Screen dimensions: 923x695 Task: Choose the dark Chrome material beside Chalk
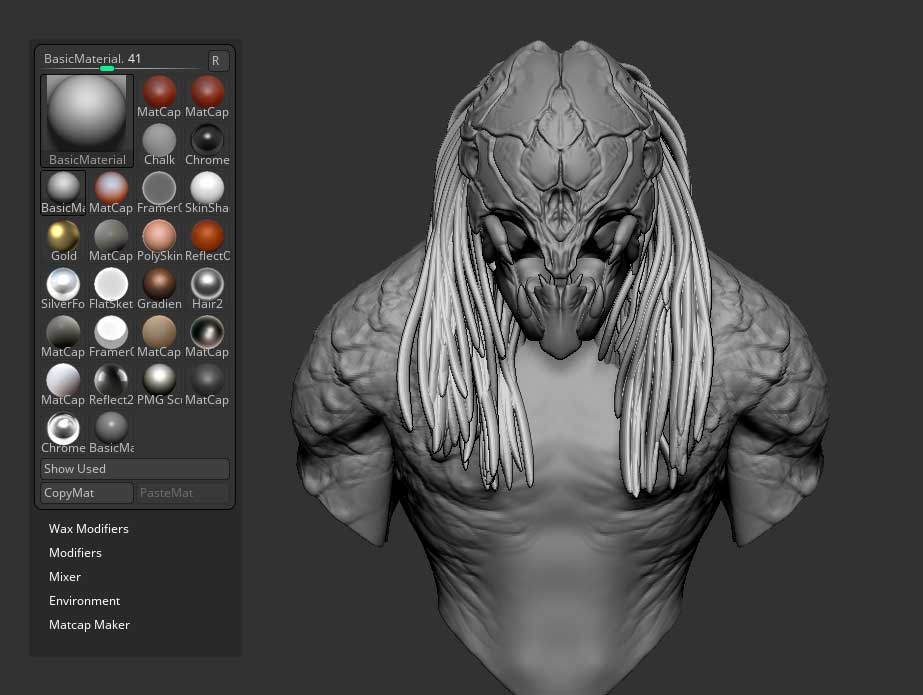(x=207, y=145)
